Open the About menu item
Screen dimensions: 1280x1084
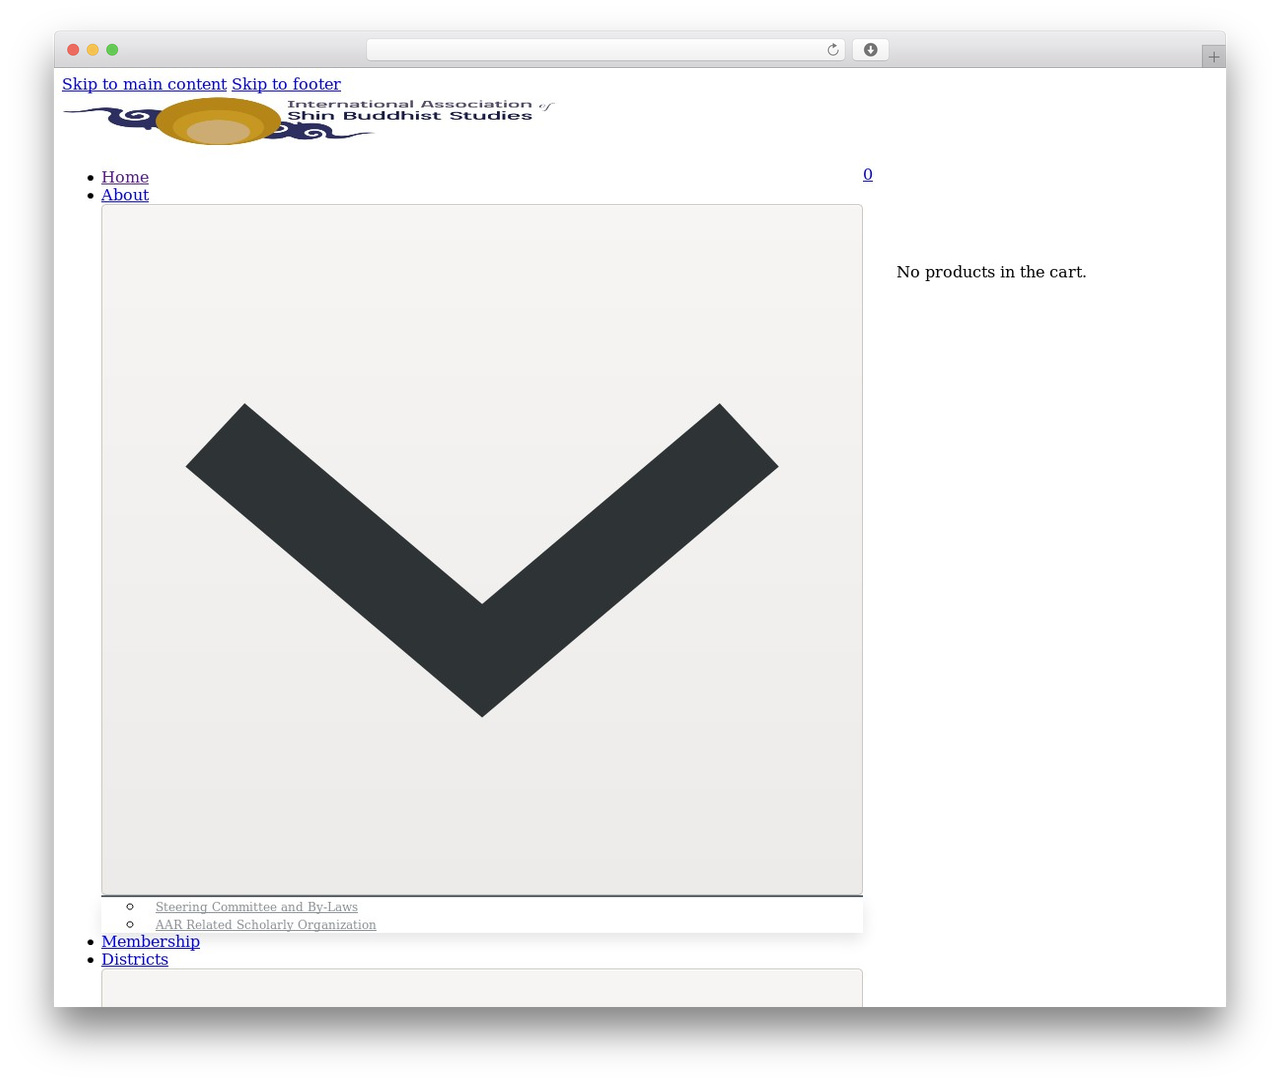coord(125,195)
